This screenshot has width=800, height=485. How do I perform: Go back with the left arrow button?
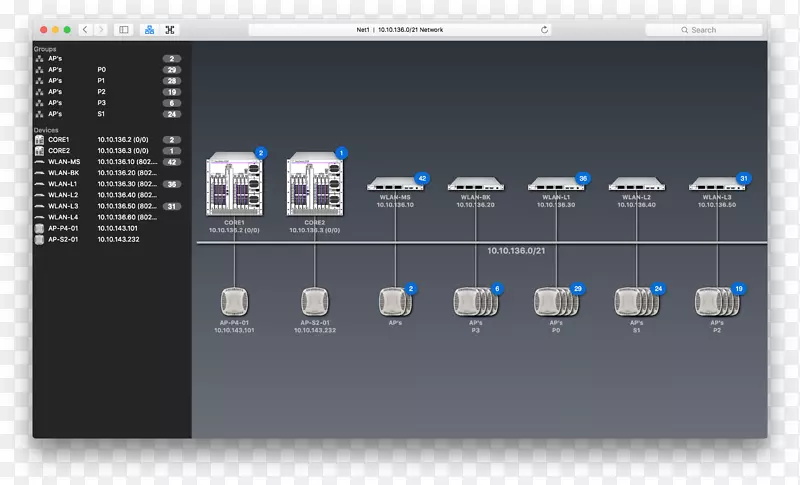[85, 30]
